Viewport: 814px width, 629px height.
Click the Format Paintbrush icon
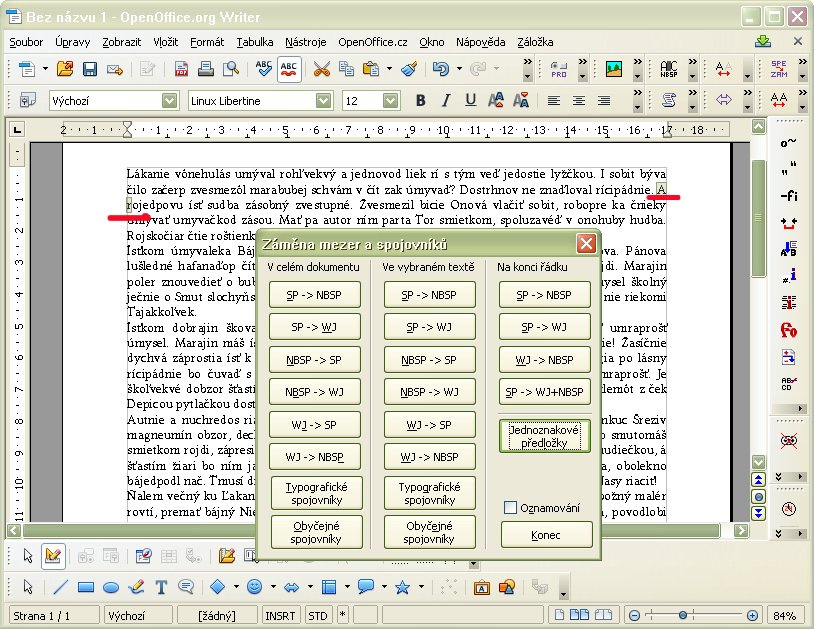[410, 69]
